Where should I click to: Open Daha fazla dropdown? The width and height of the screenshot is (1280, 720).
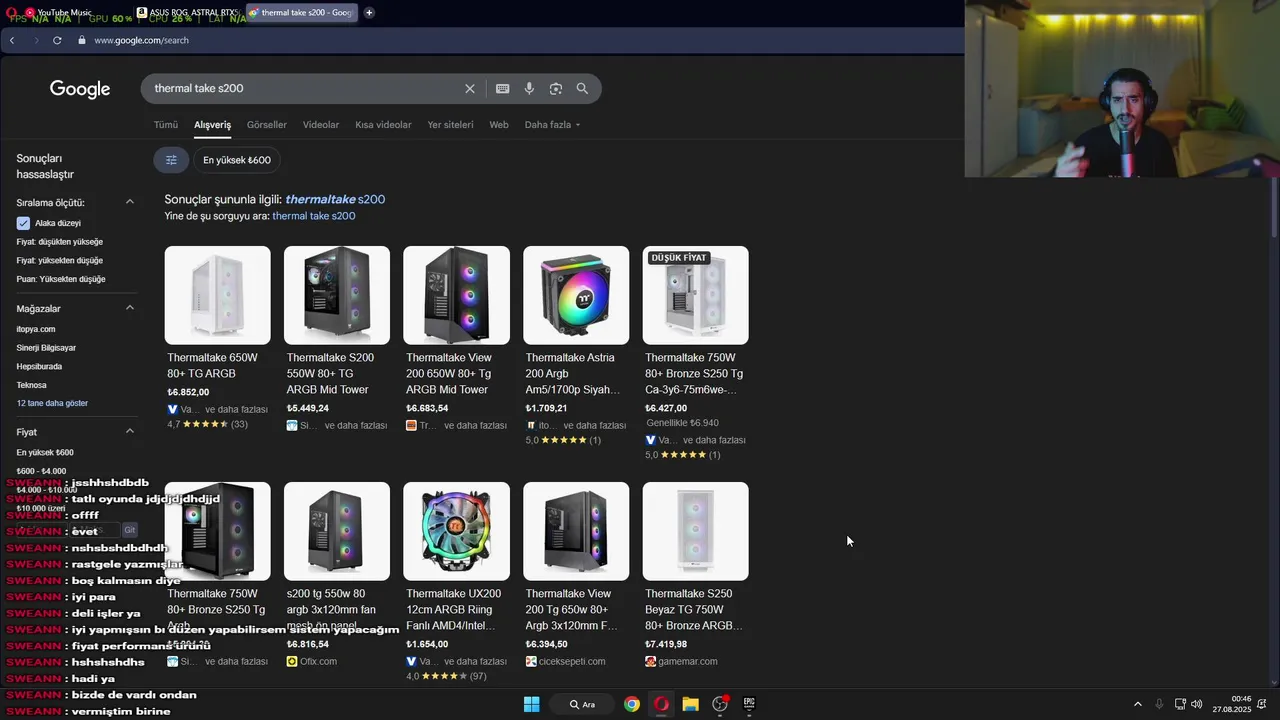552,125
